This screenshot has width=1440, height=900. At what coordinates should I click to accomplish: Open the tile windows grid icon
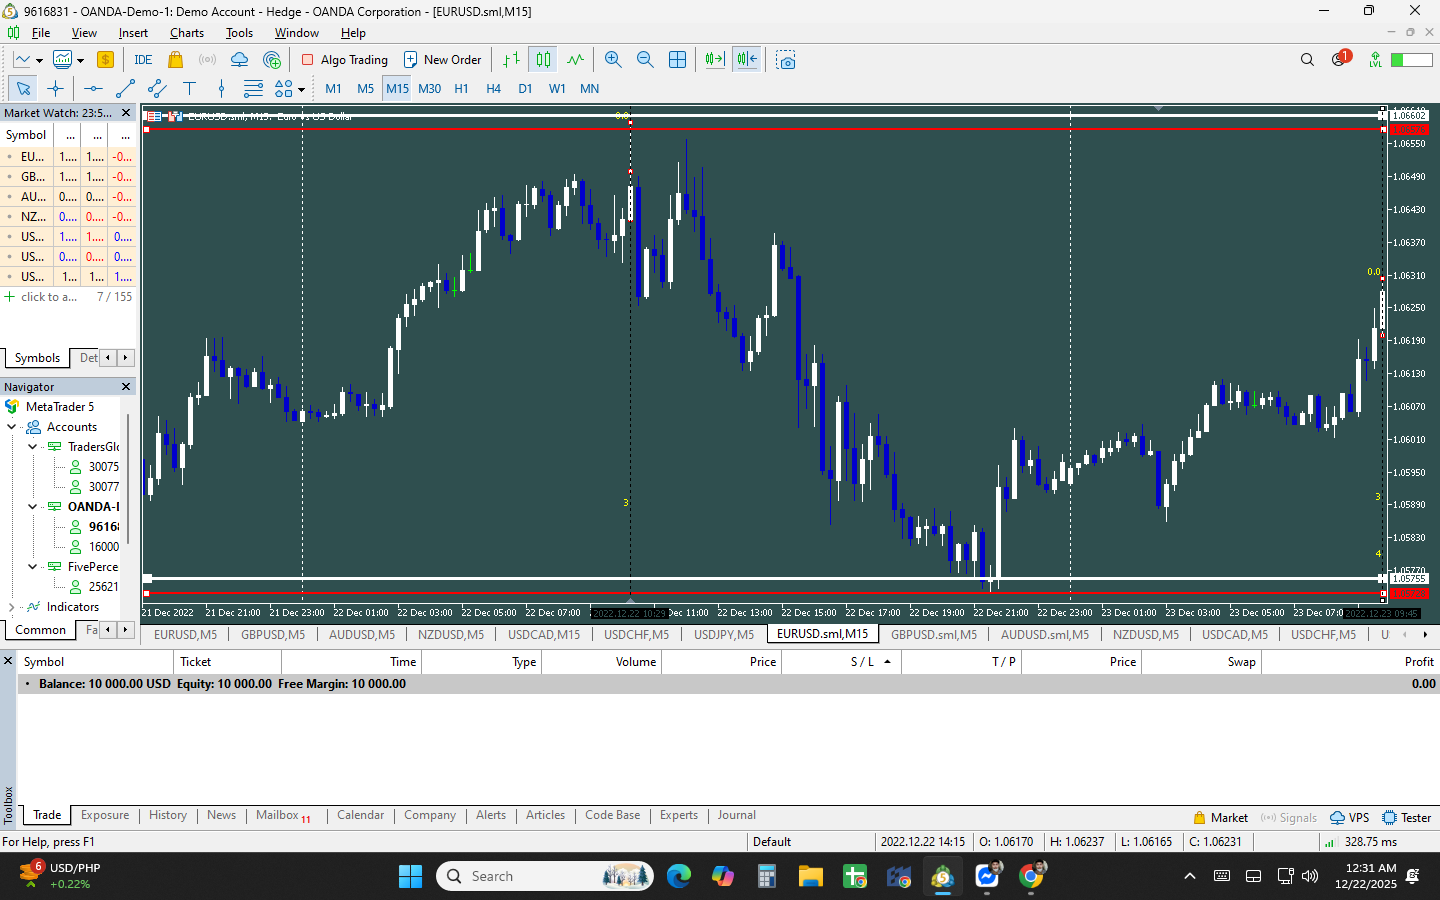(677, 60)
